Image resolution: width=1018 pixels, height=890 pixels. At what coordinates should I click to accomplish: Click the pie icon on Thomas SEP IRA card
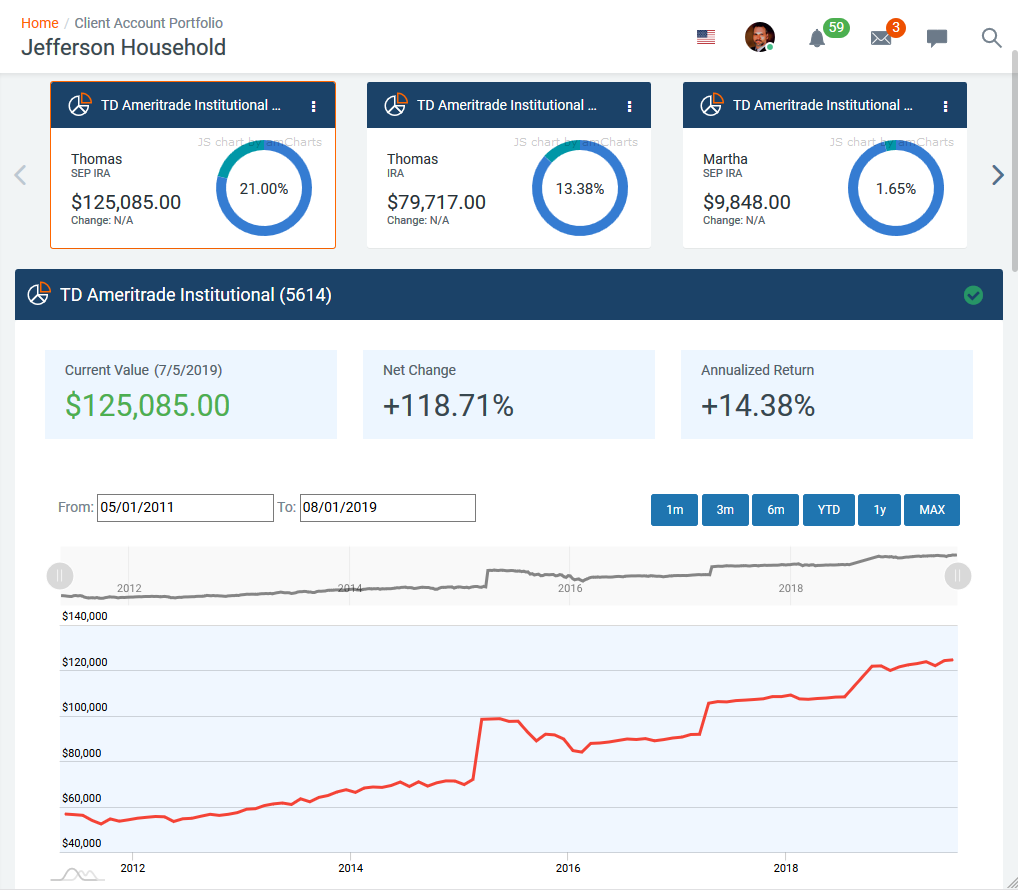coord(80,105)
